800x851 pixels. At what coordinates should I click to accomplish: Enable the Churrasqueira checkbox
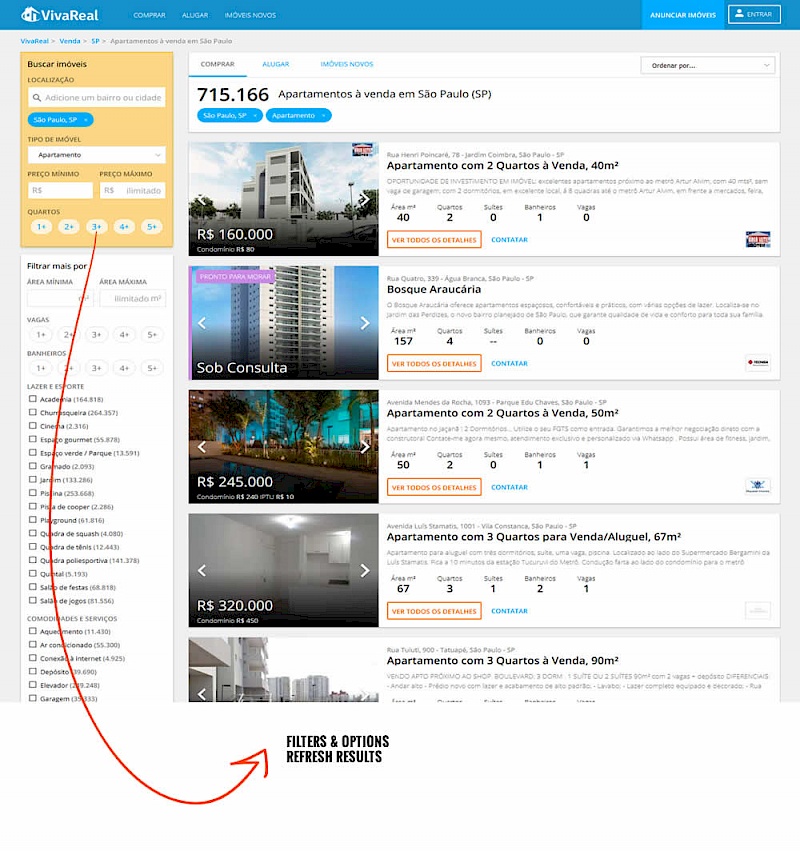(x=33, y=412)
